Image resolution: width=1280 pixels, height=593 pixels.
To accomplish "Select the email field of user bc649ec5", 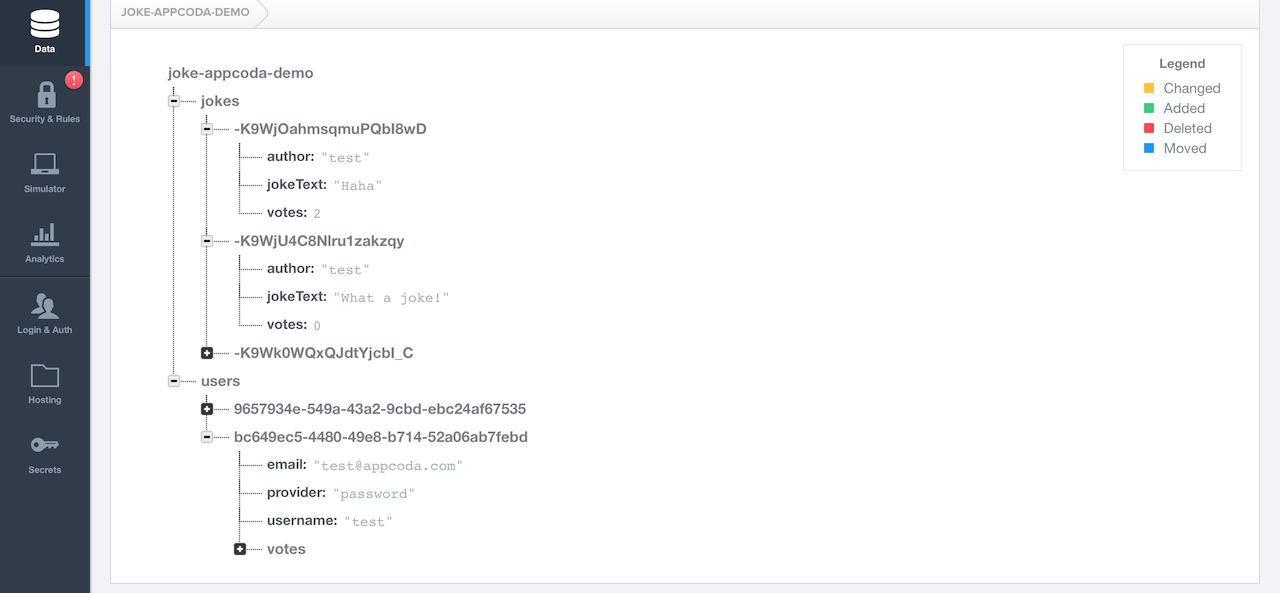I will click(286, 464).
